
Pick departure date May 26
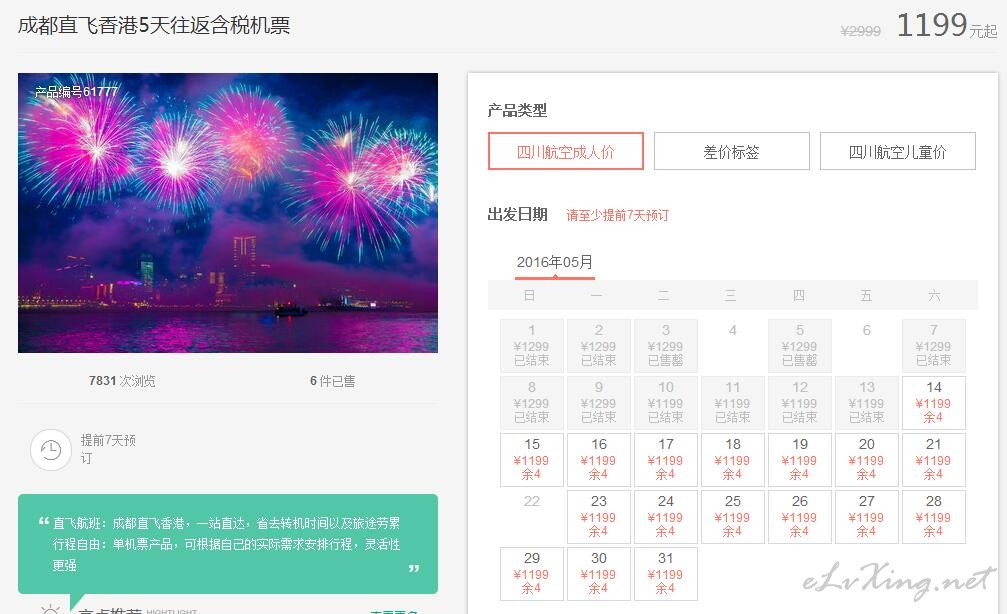800,517
